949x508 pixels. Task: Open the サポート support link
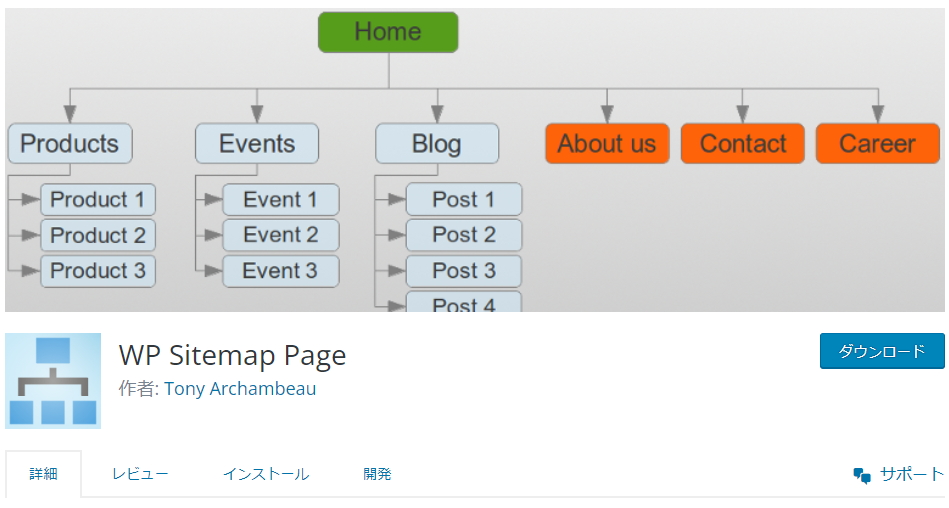coord(911,474)
